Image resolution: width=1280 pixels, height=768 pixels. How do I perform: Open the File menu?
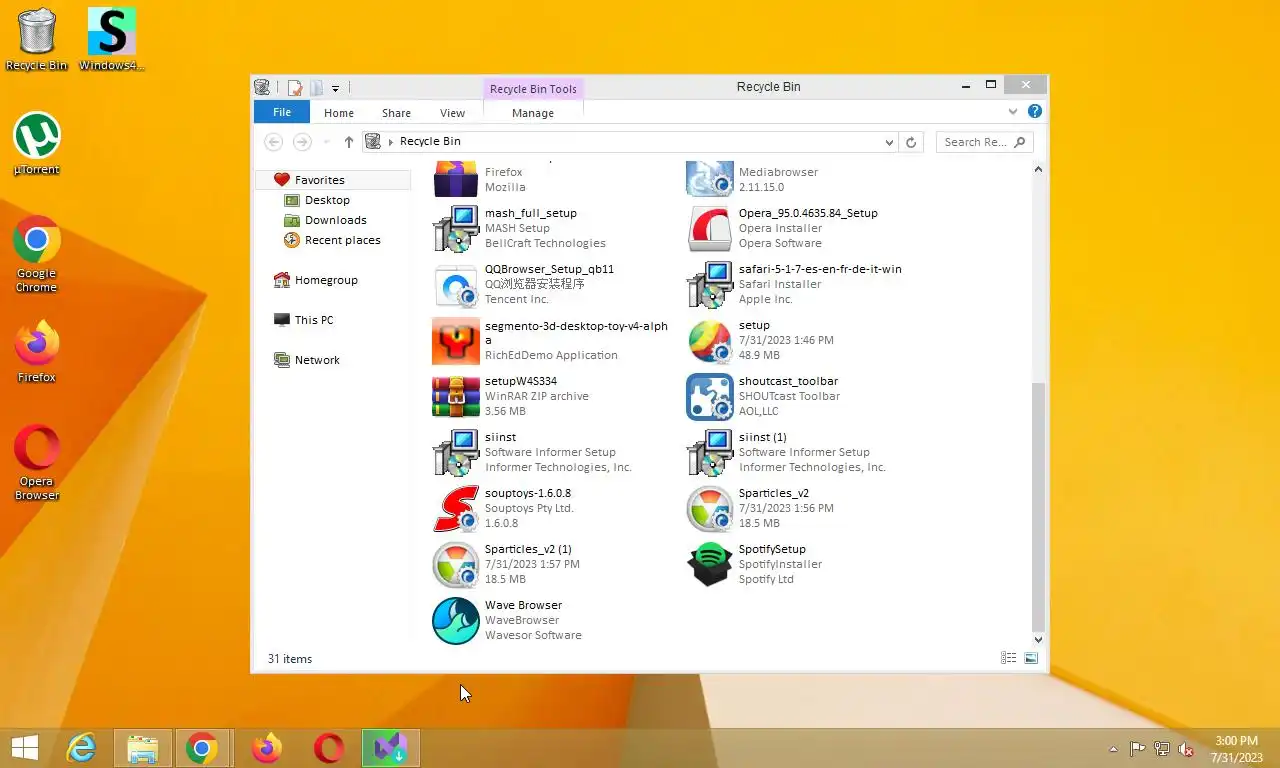tap(282, 113)
